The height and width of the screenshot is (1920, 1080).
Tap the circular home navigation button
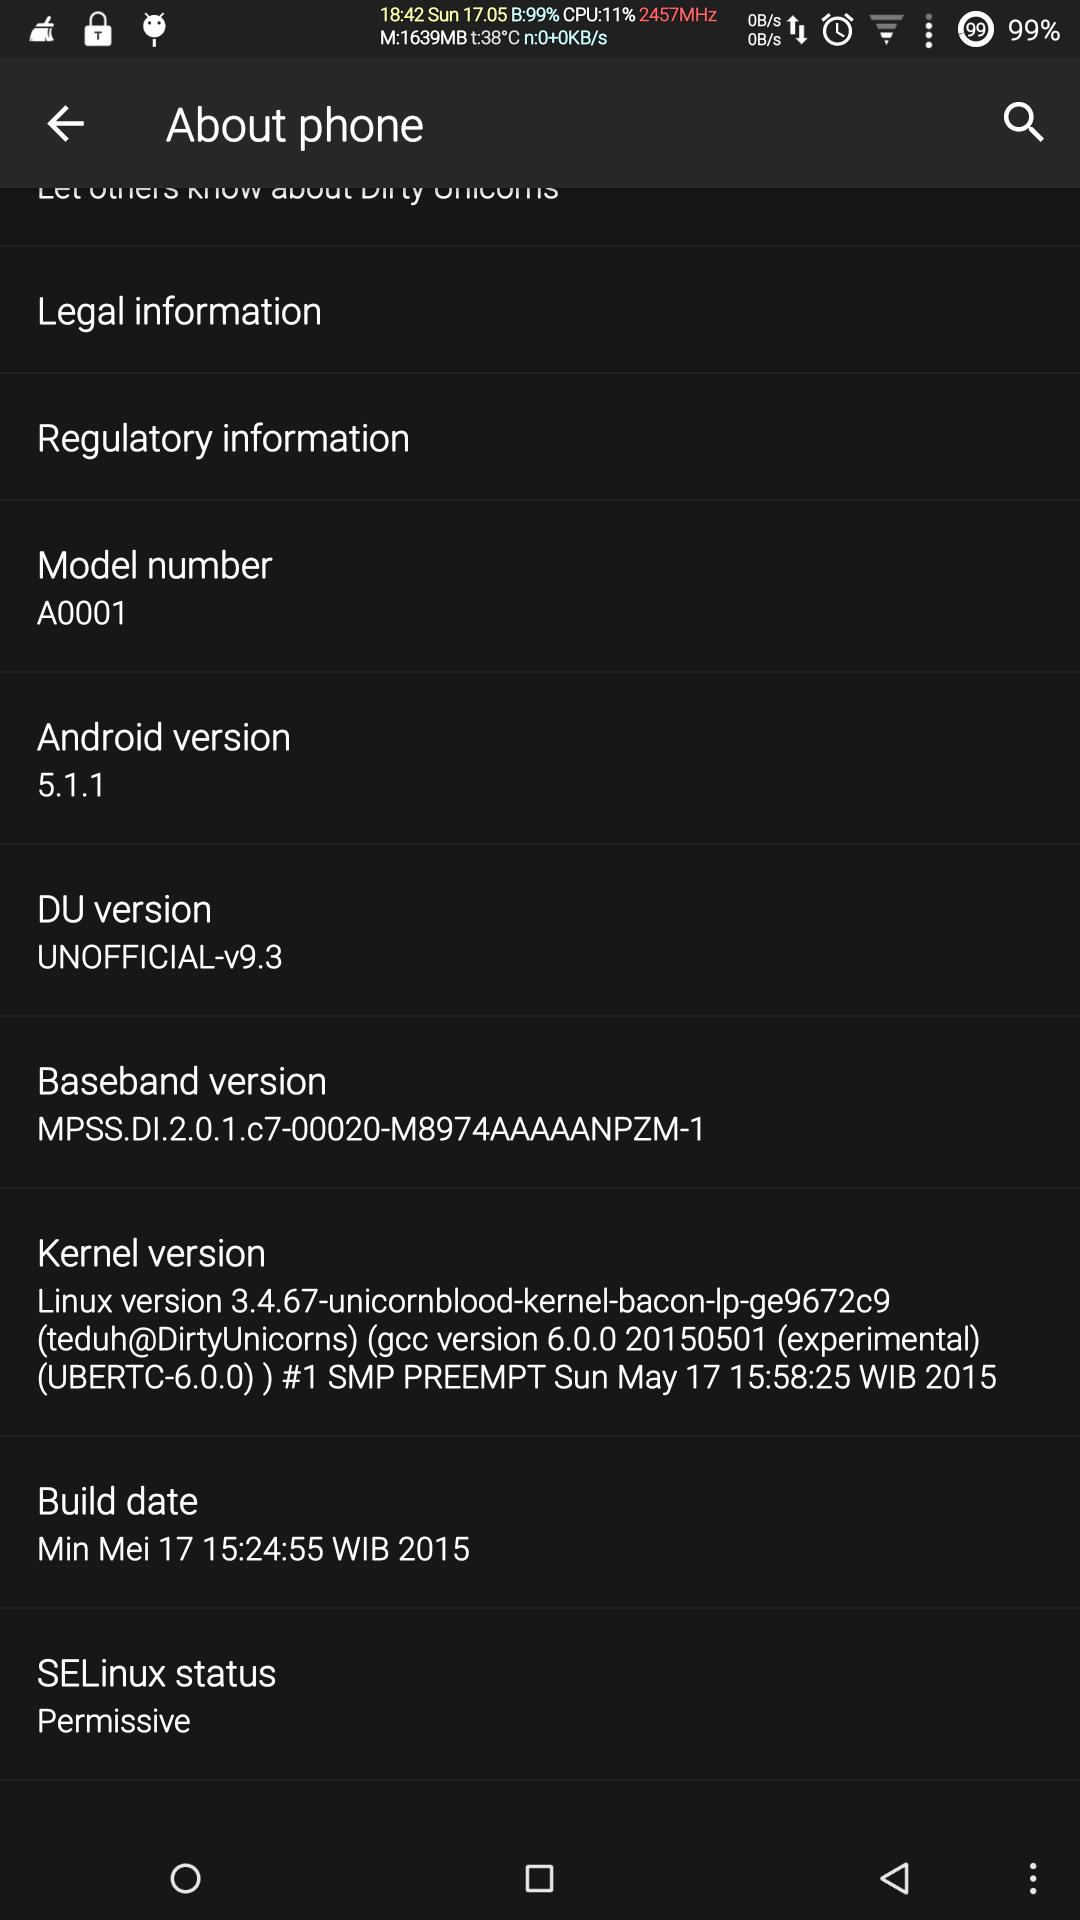[x=185, y=1878]
